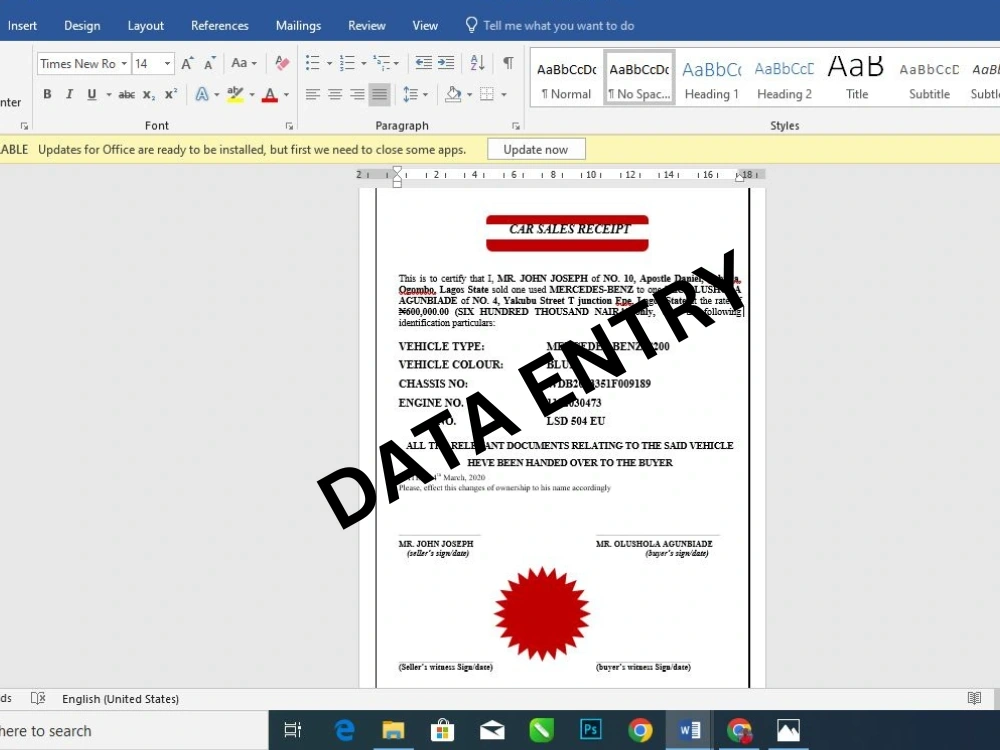Open the Insert tab

pos(22,26)
